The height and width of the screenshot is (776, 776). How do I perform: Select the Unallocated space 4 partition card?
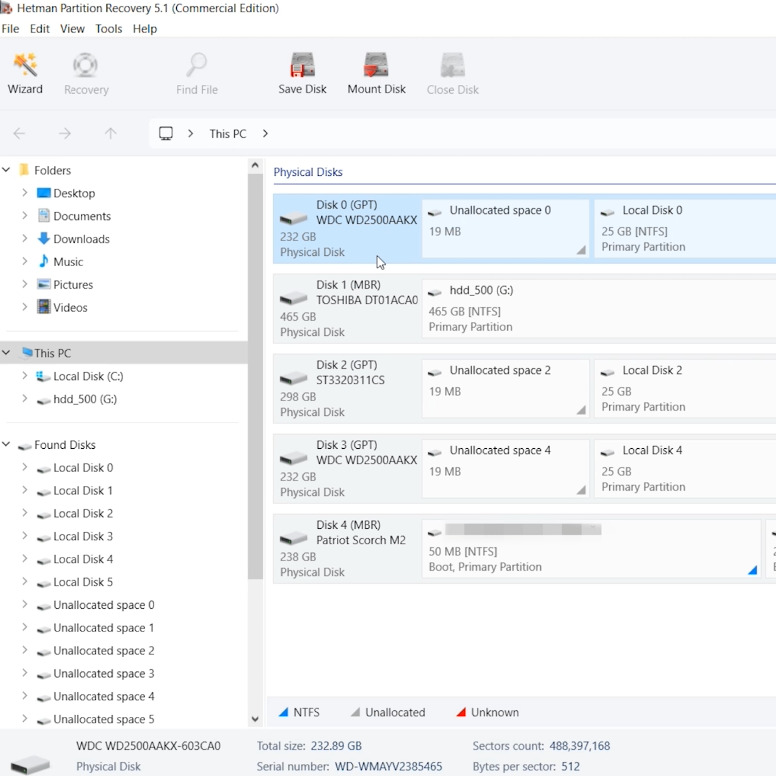[505, 468]
